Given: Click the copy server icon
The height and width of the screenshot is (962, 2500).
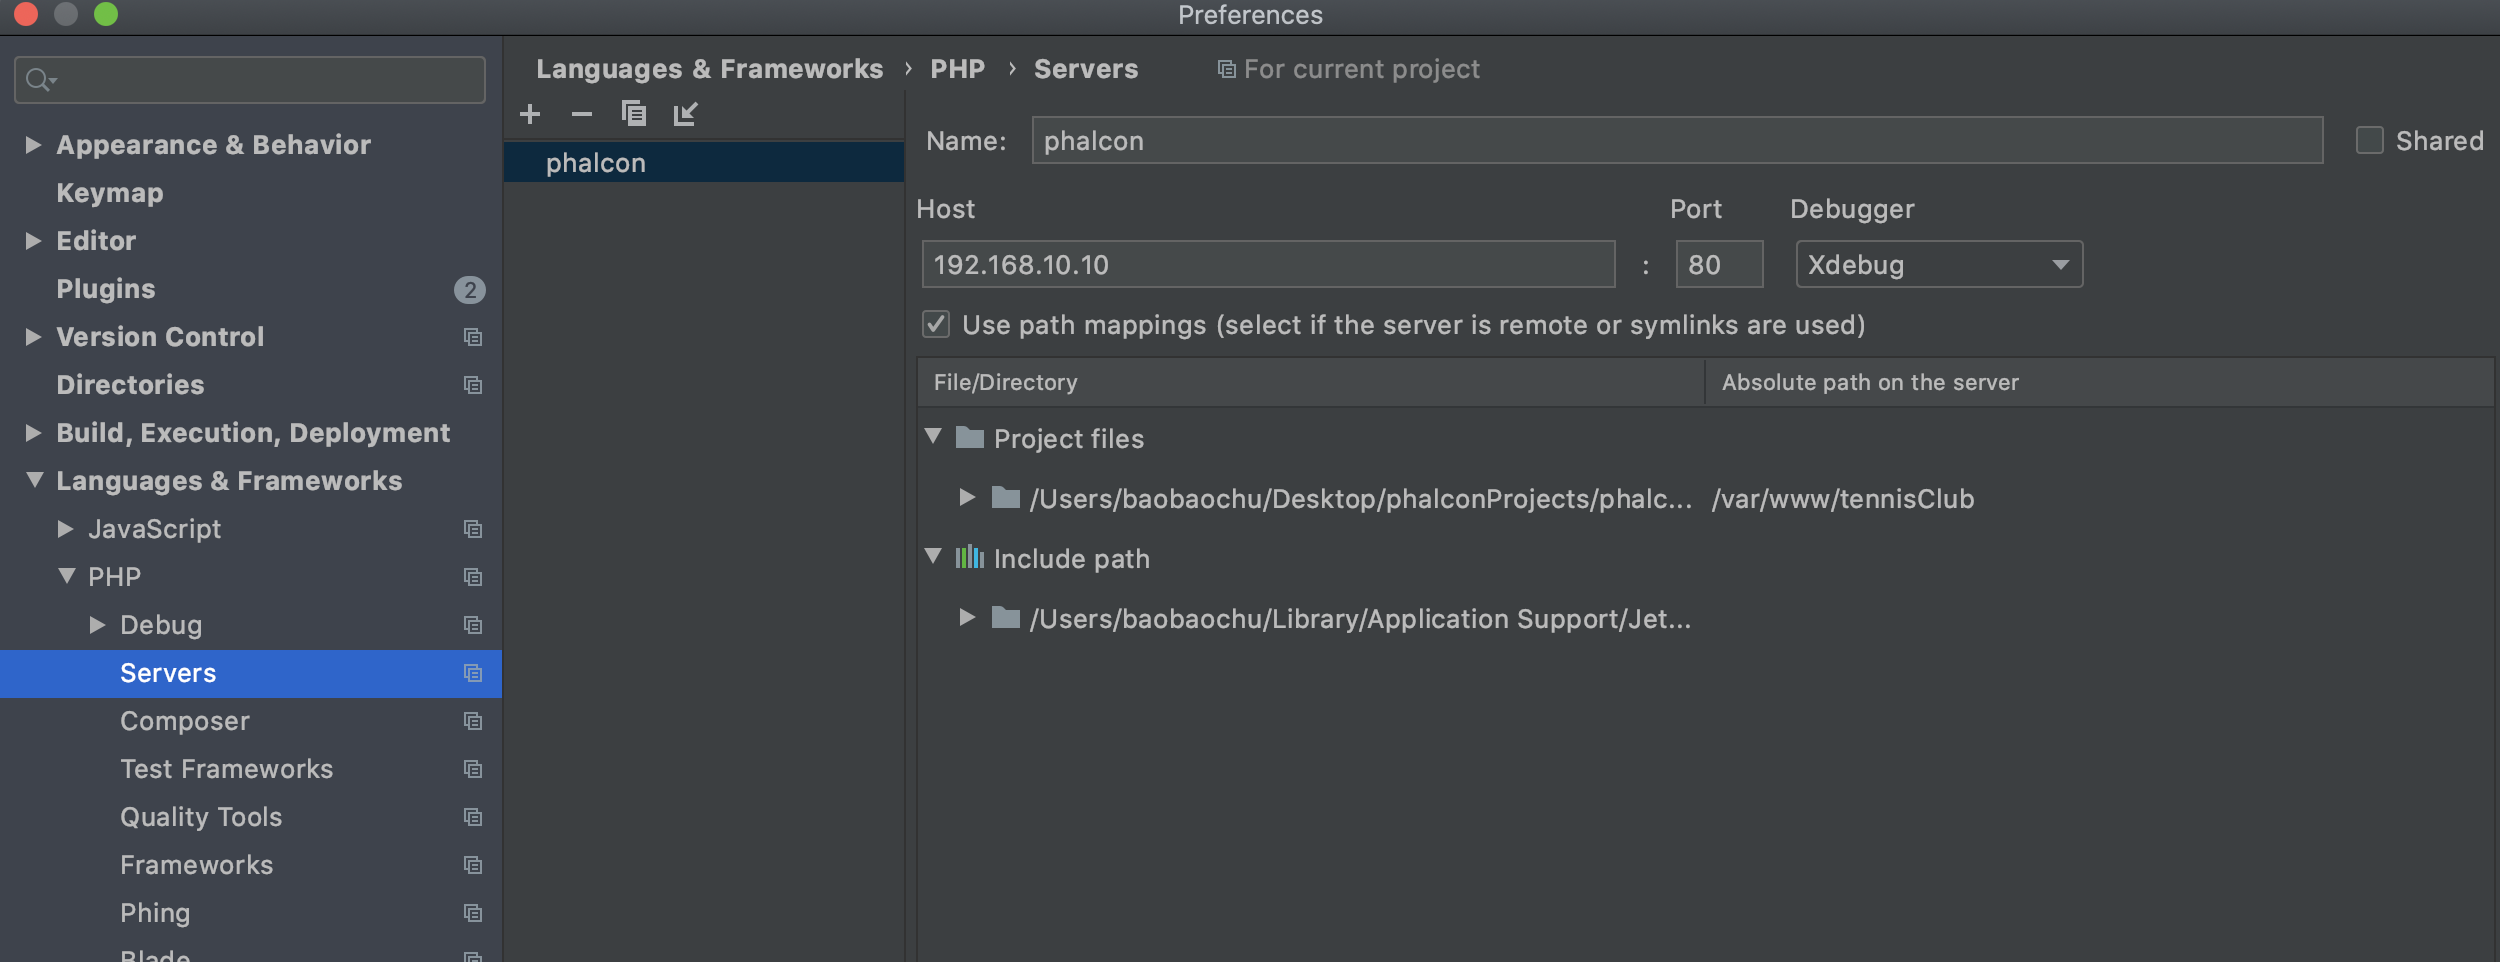Looking at the screenshot, I should point(634,114).
